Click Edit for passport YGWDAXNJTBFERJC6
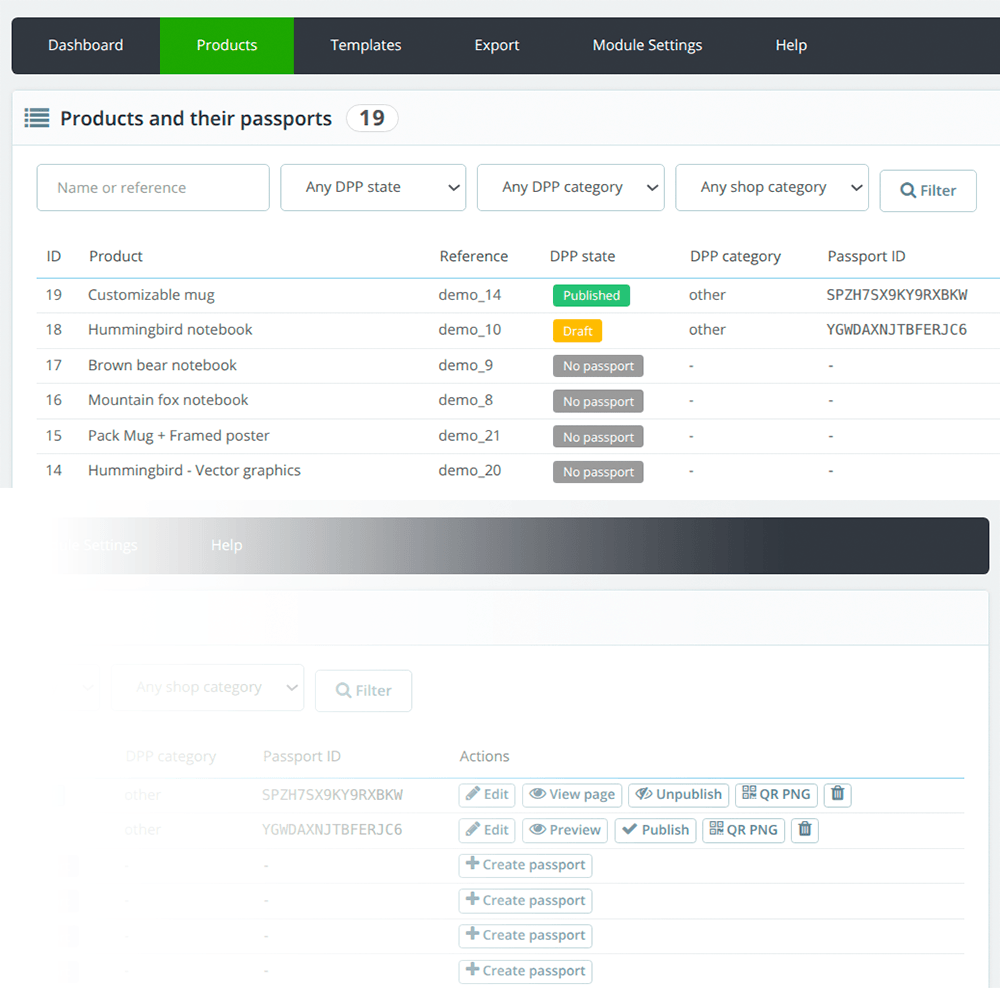This screenshot has width=1000, height=1000. point(487,830)
